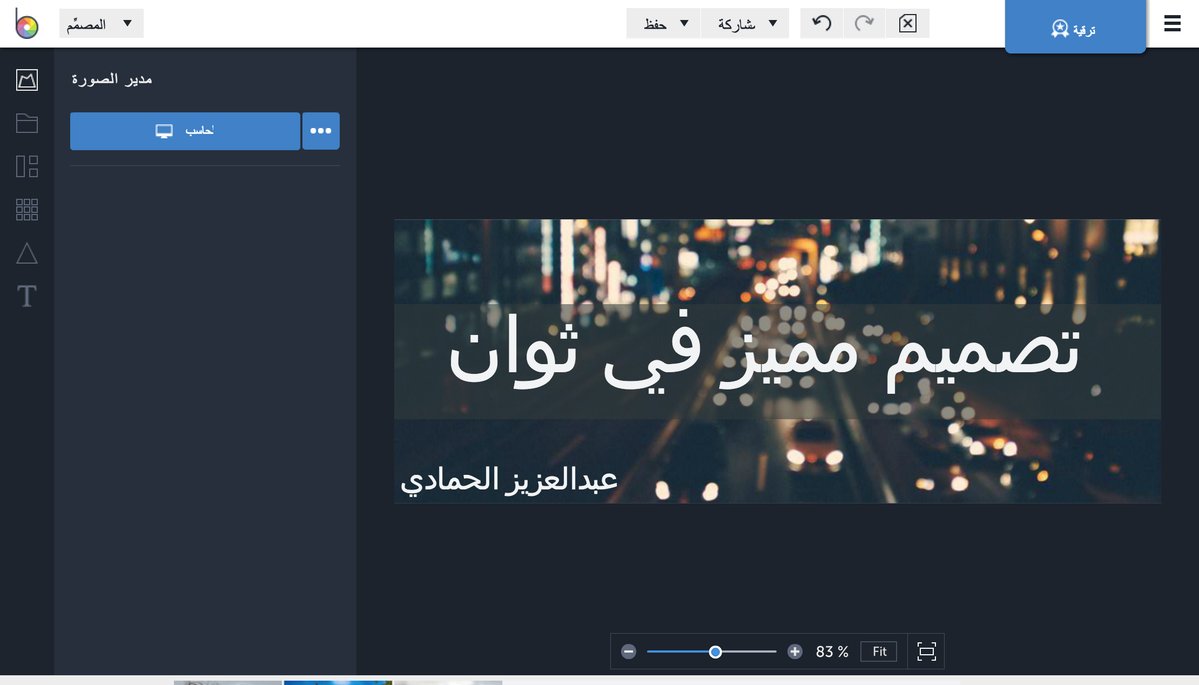Open the triangle graphics tool
The height and width of the screenshot is (685, 1199).
tap(27, 253)
